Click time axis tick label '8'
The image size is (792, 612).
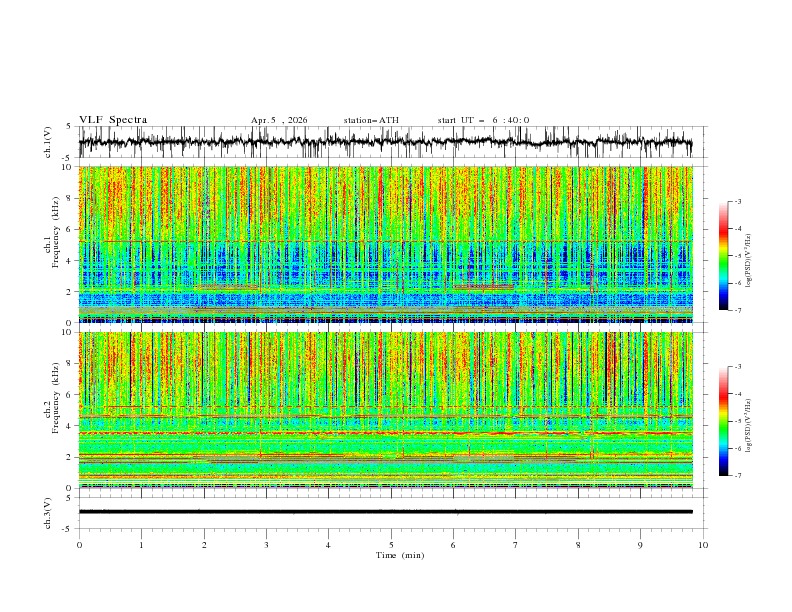[578, 545]
